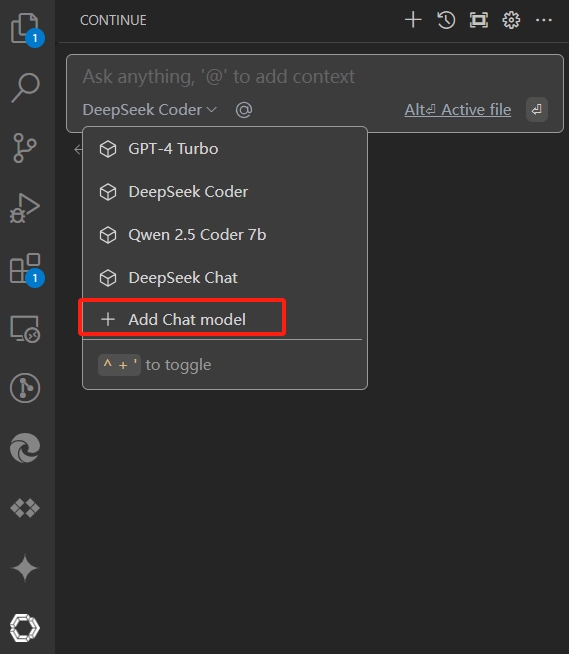Click the Continue extension icon at bottom
Screen dimensions: 569x654
tap(25, 628)
